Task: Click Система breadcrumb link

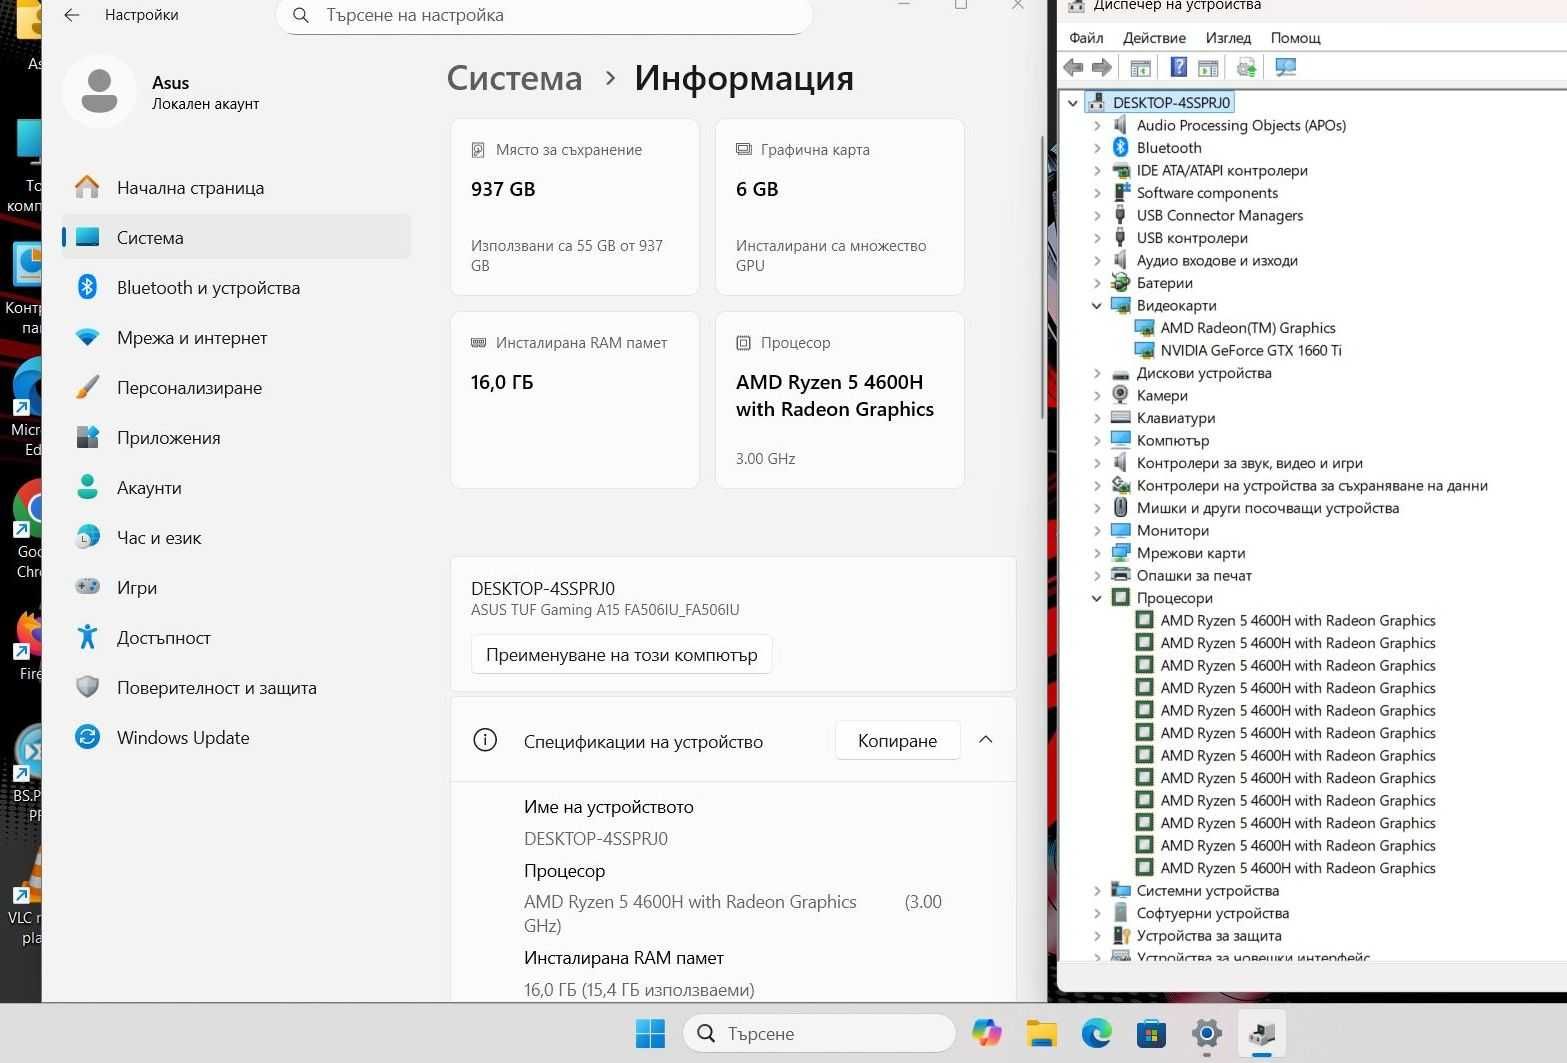Action: click(x=514, y=78)
